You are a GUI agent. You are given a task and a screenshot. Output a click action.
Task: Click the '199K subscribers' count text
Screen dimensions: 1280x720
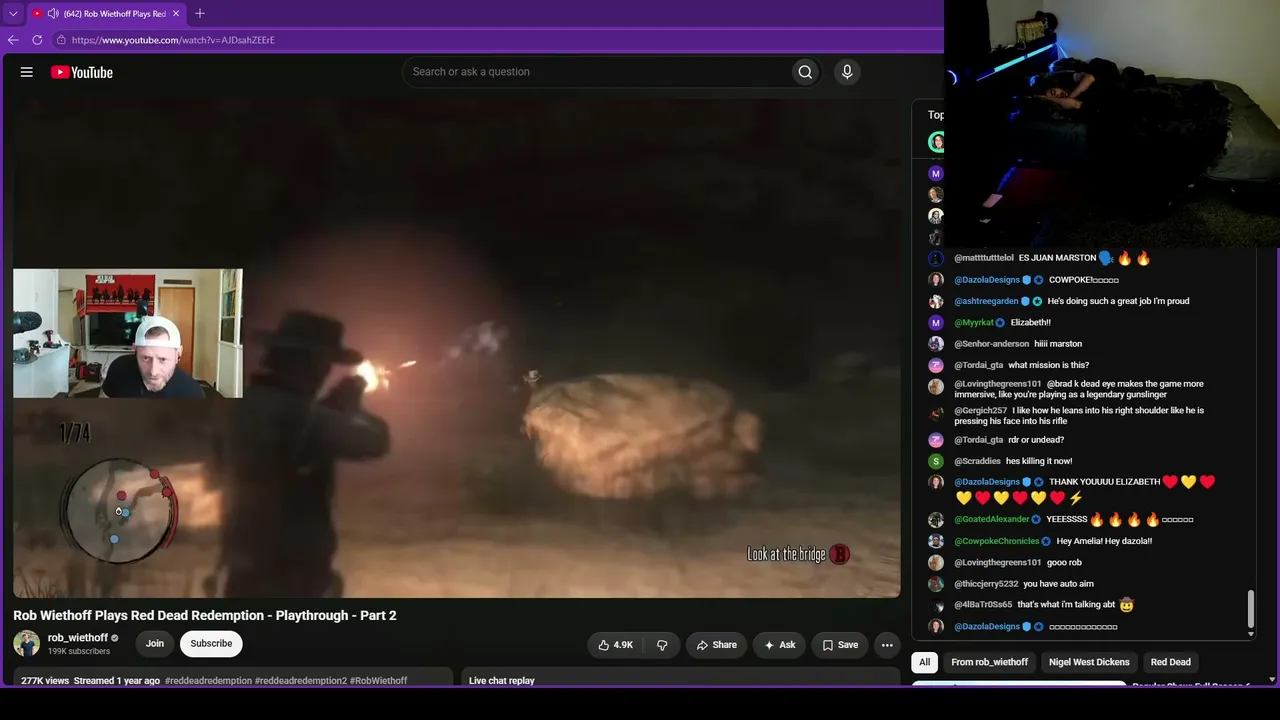[79, 652]
